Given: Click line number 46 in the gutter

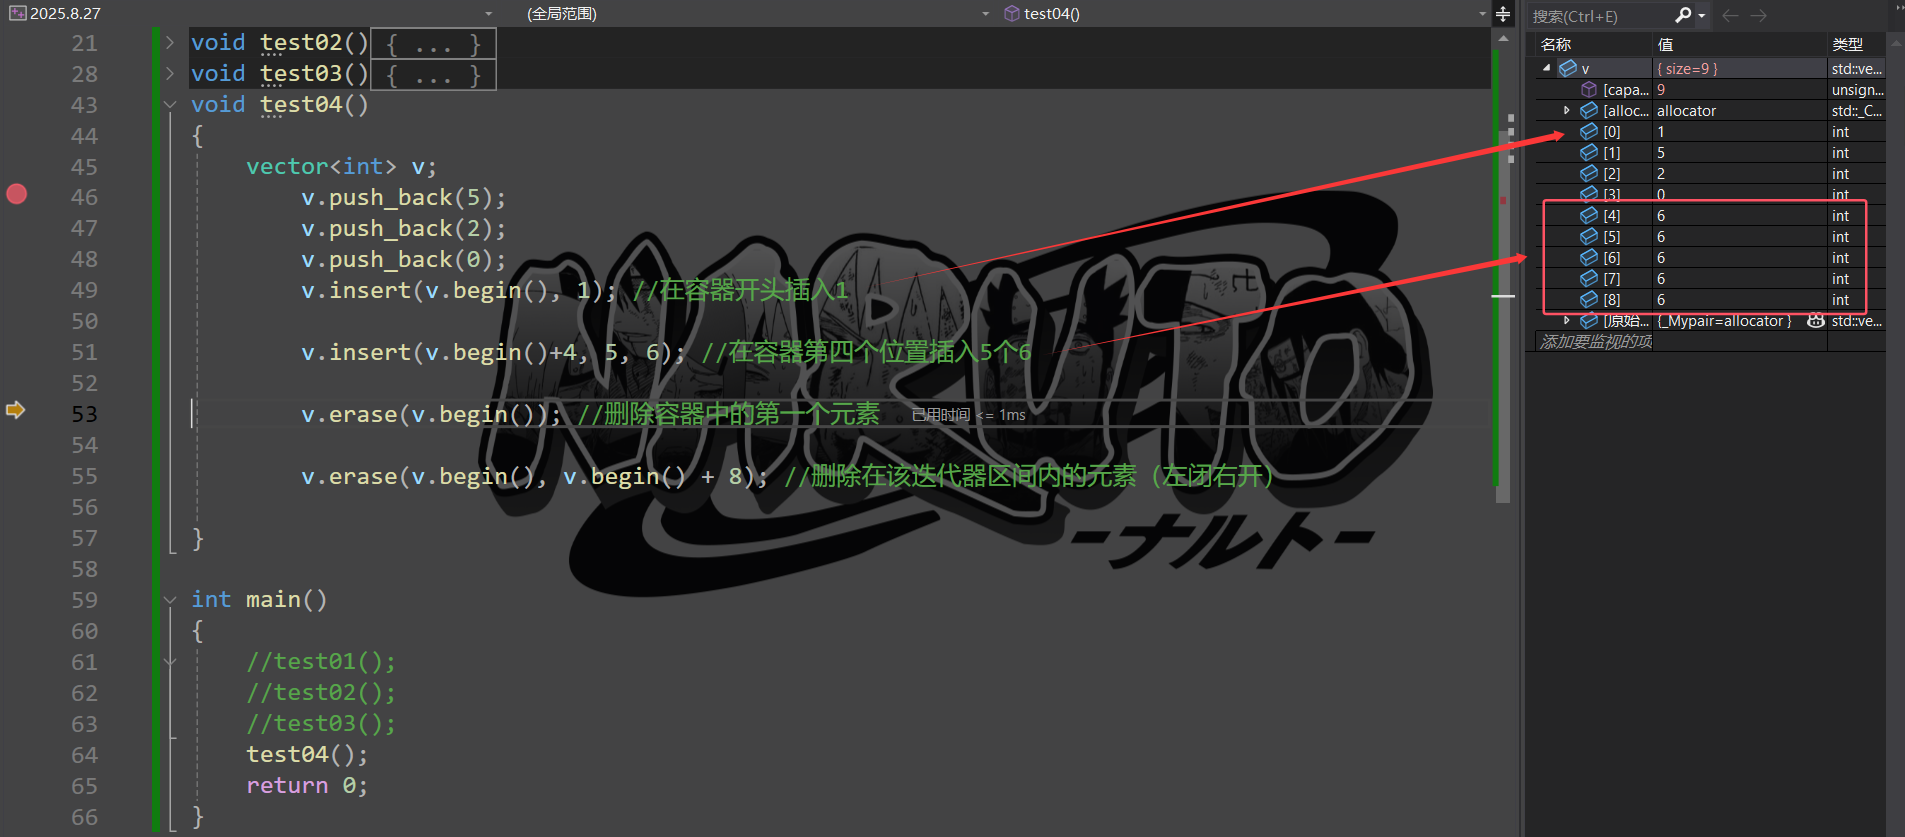Looking at the screenshot, I should tap(85, 197).
